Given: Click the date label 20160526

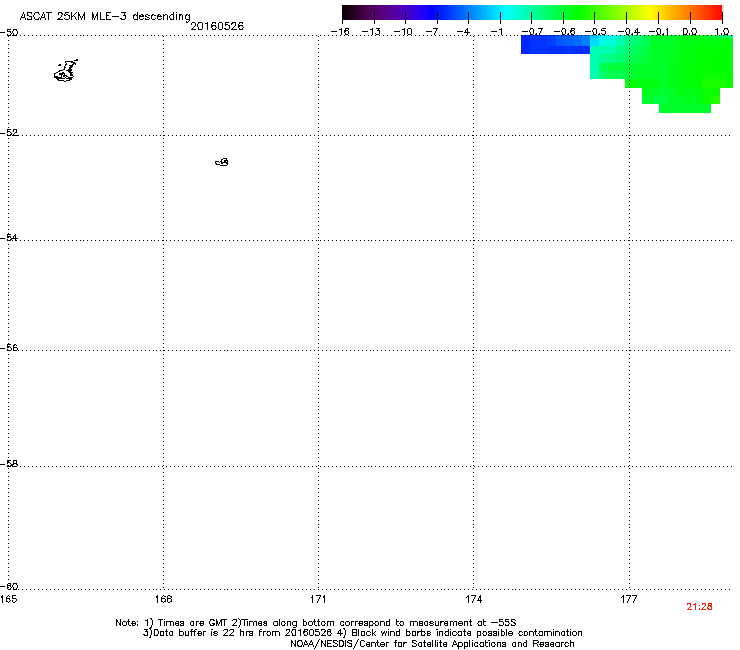Looking at the screenshot, I should tap(217, 26).
